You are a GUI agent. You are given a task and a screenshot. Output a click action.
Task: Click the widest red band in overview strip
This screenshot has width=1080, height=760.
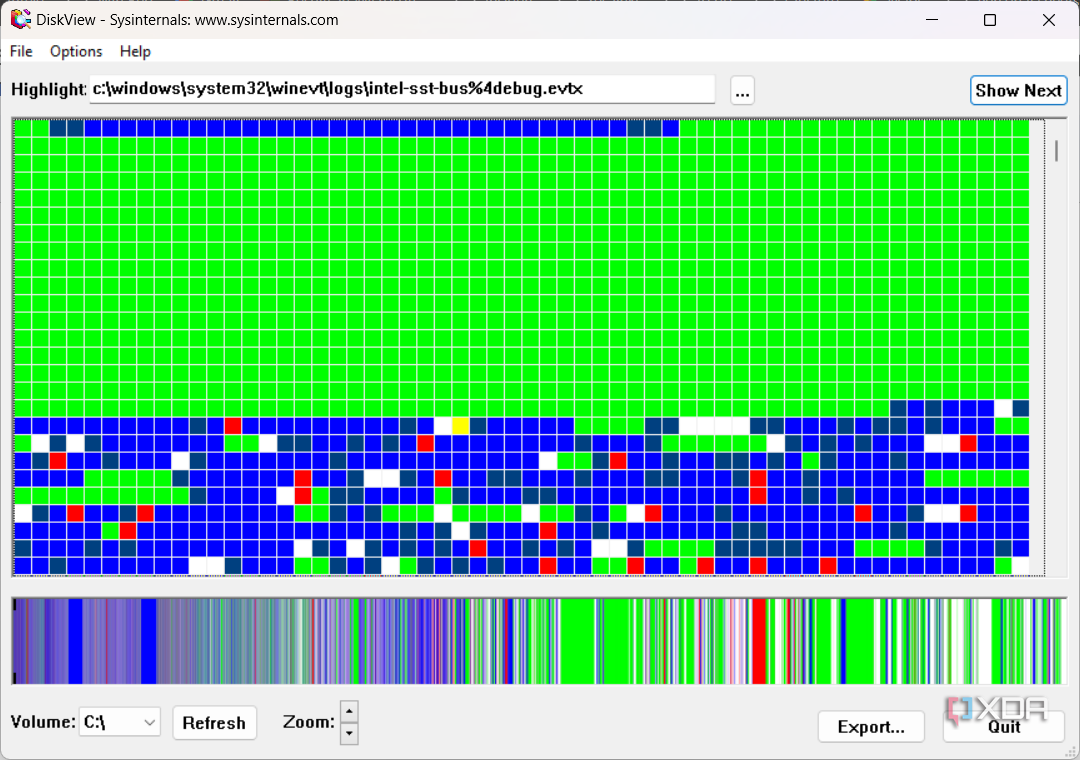[x=759, y=641]
